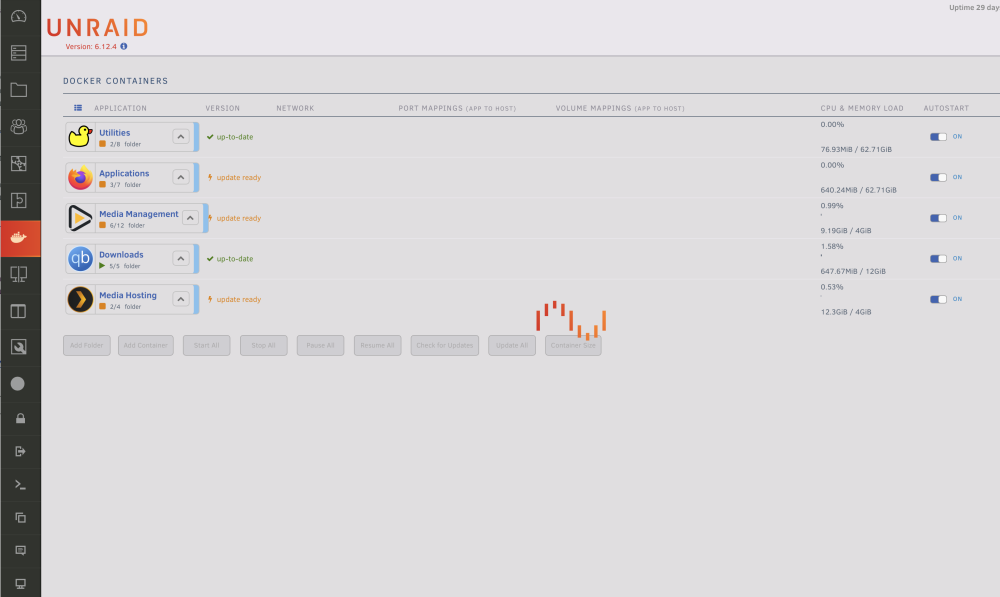
Task: Expand the Media Management folder chevron
Action: [x=190, y=218]
